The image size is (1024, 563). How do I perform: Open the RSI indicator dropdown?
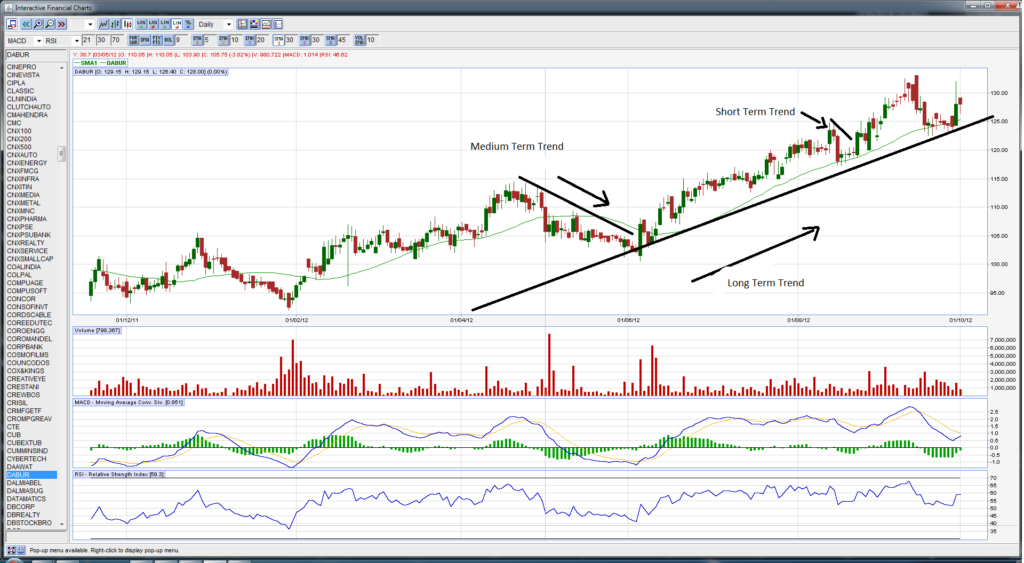(77, 40)
